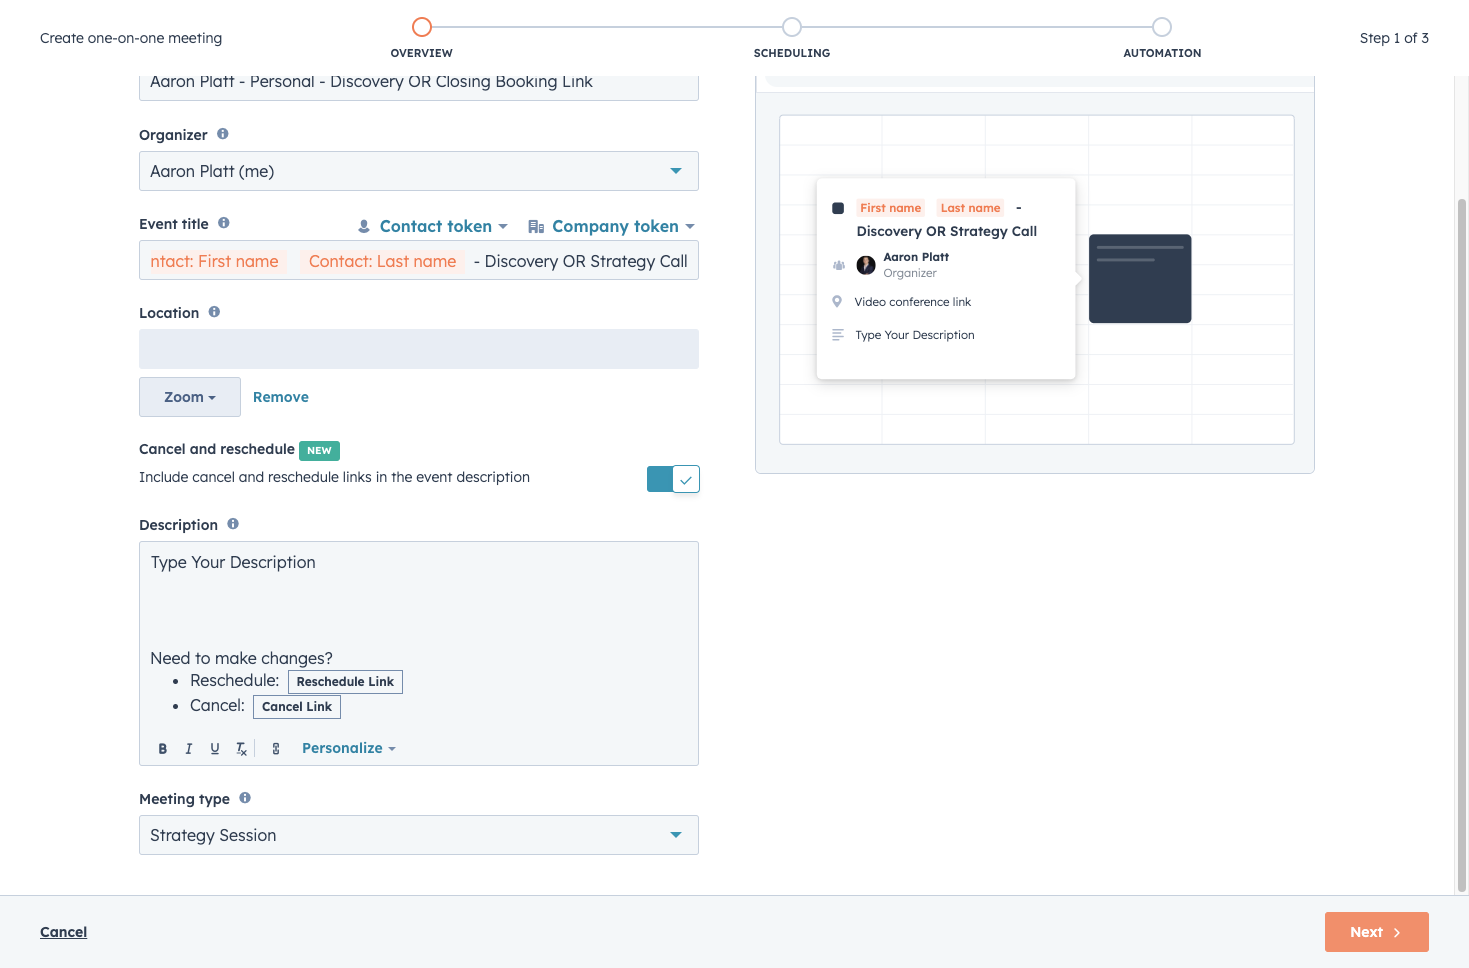Open the Organizer dropdown

(x=419, y=171)
